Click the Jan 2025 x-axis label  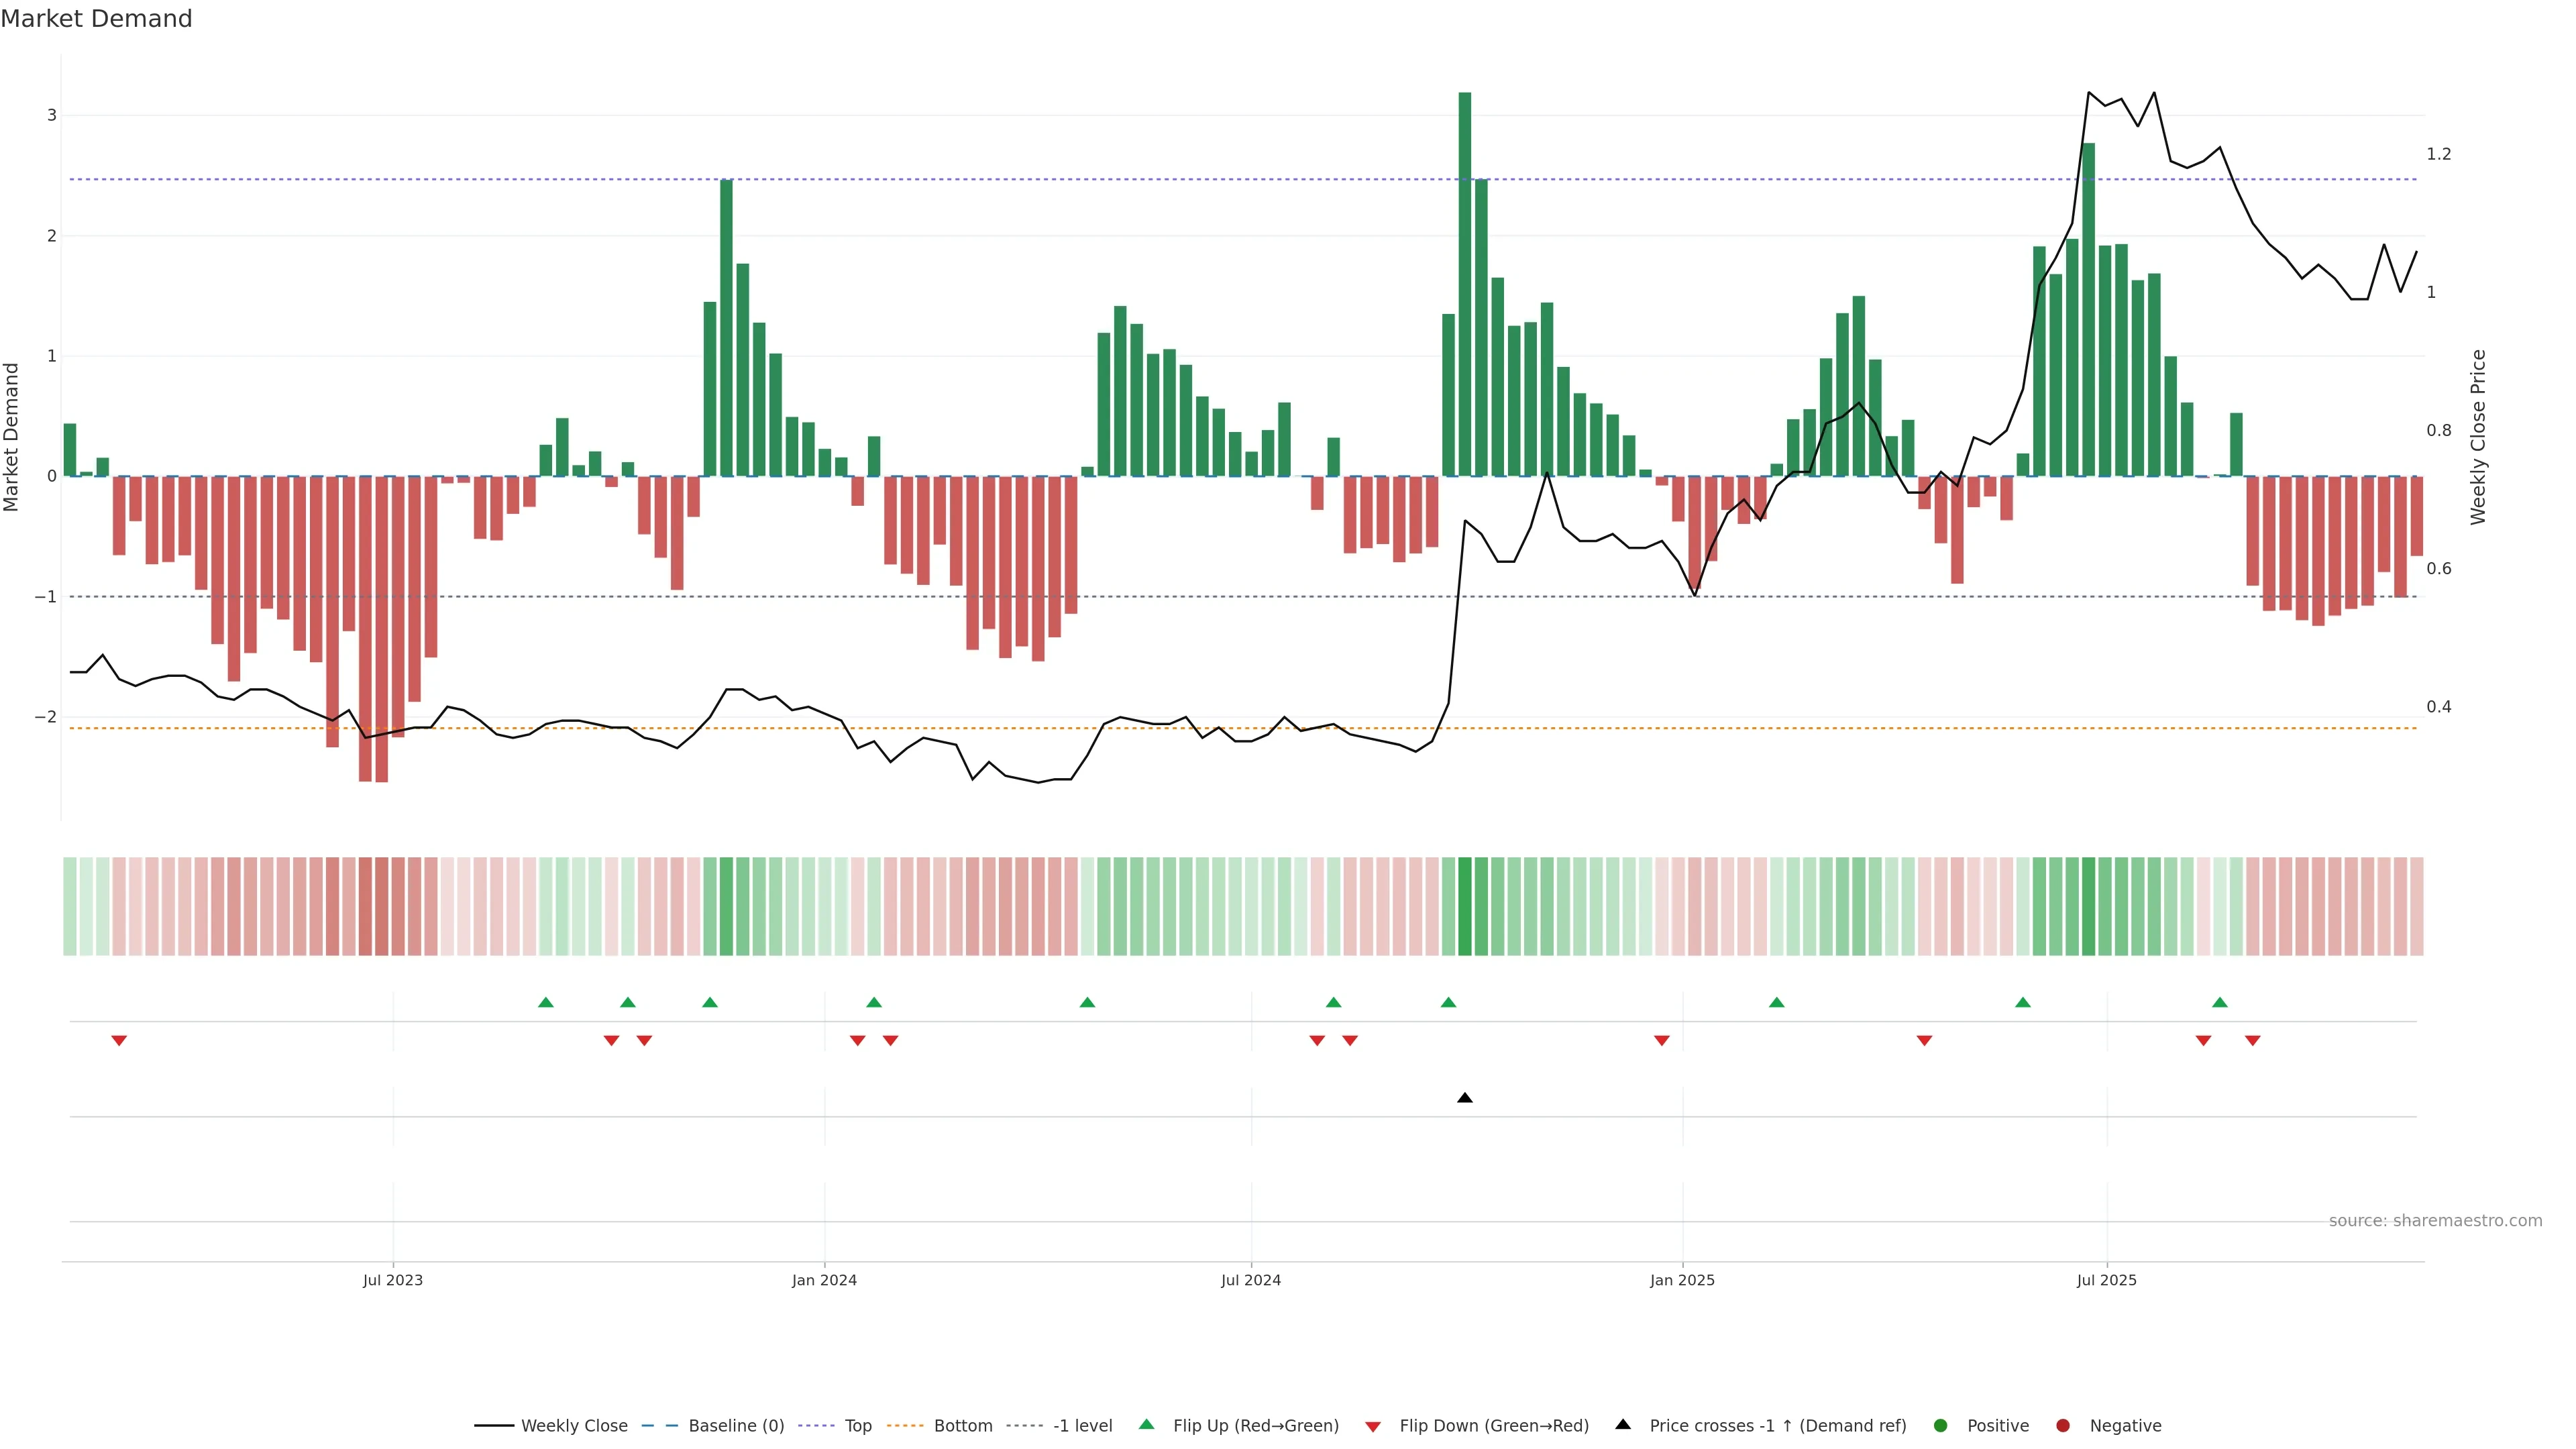pos(1682,1280)
